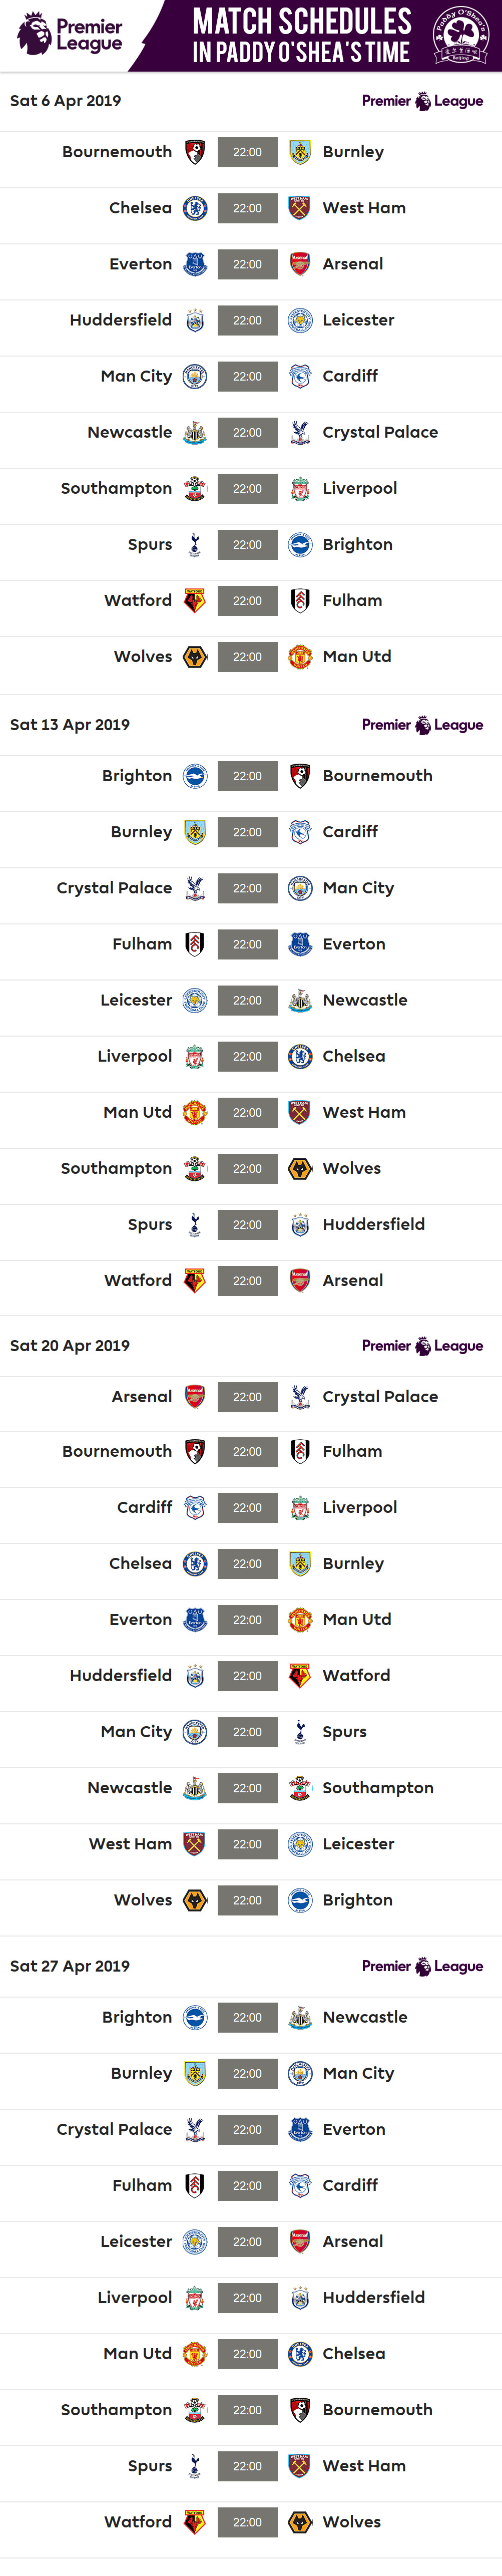The width and height of the screenshot is (502, 2576).
Task: Click the Premier League lion logo in header
Action: 35,33
